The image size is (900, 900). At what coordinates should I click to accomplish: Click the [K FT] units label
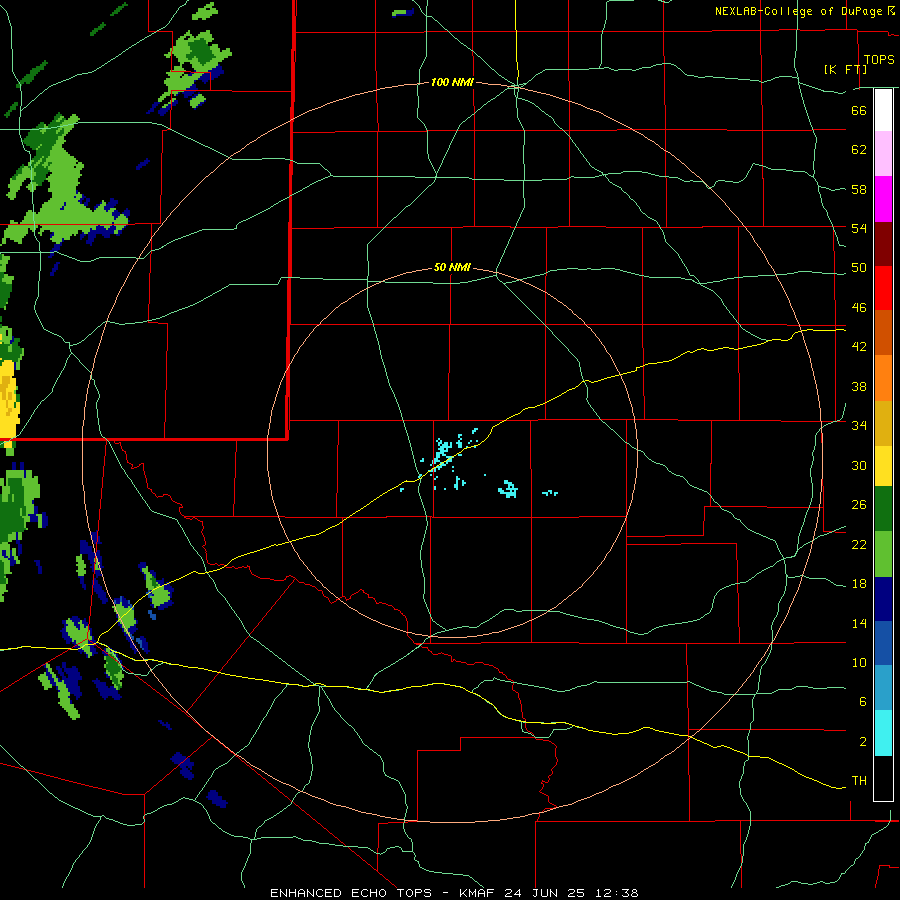pyautogui.click(x=845, y=69)
